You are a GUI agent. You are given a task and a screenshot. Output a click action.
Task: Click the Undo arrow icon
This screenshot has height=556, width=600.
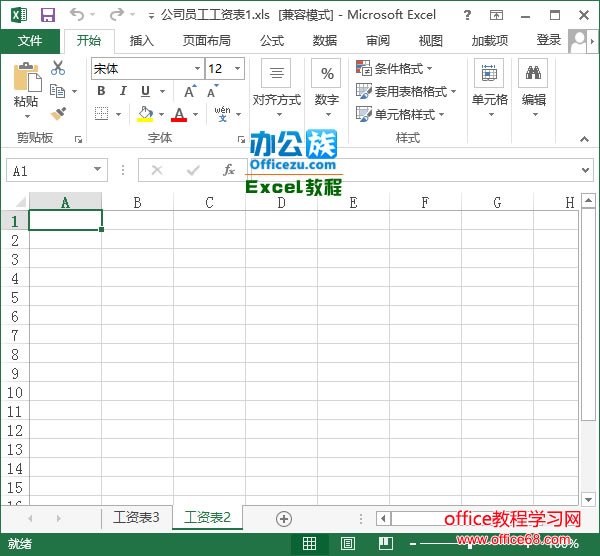[77, 15]
